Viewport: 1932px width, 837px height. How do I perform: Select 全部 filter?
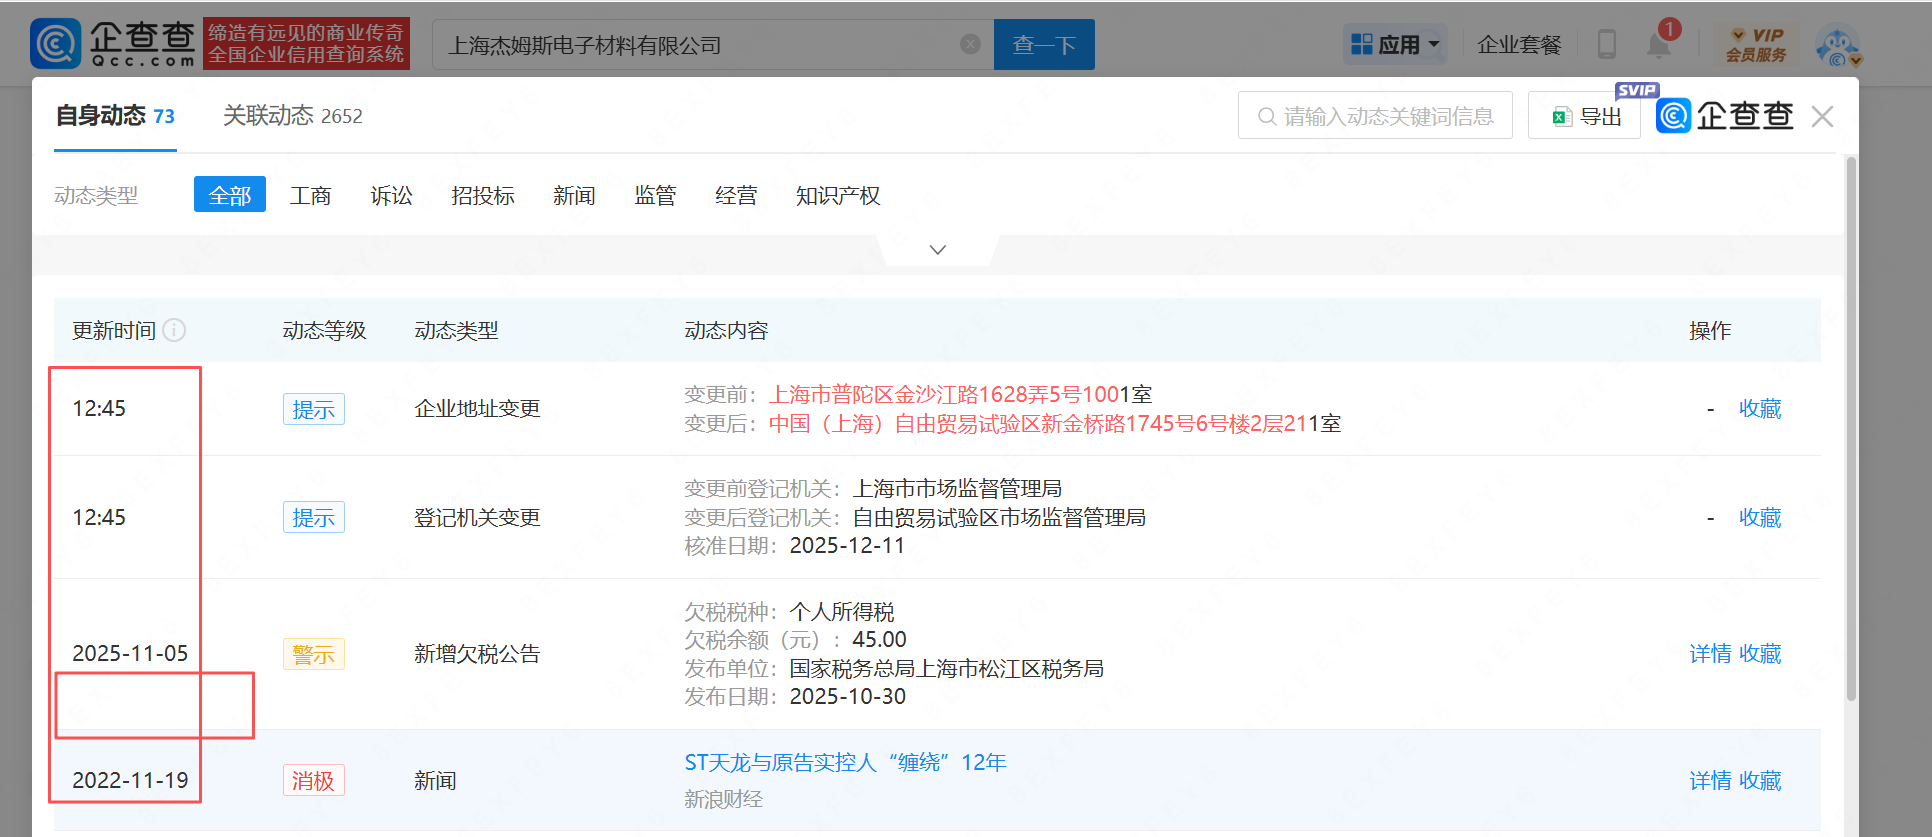tap(230, 195)
